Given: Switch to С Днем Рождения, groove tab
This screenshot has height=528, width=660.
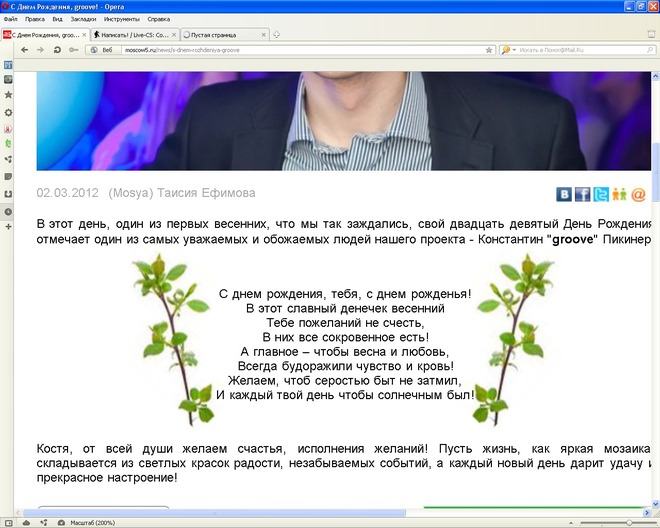Looking at the screenshot, I should pyautogui.click(x=45, y=35).
